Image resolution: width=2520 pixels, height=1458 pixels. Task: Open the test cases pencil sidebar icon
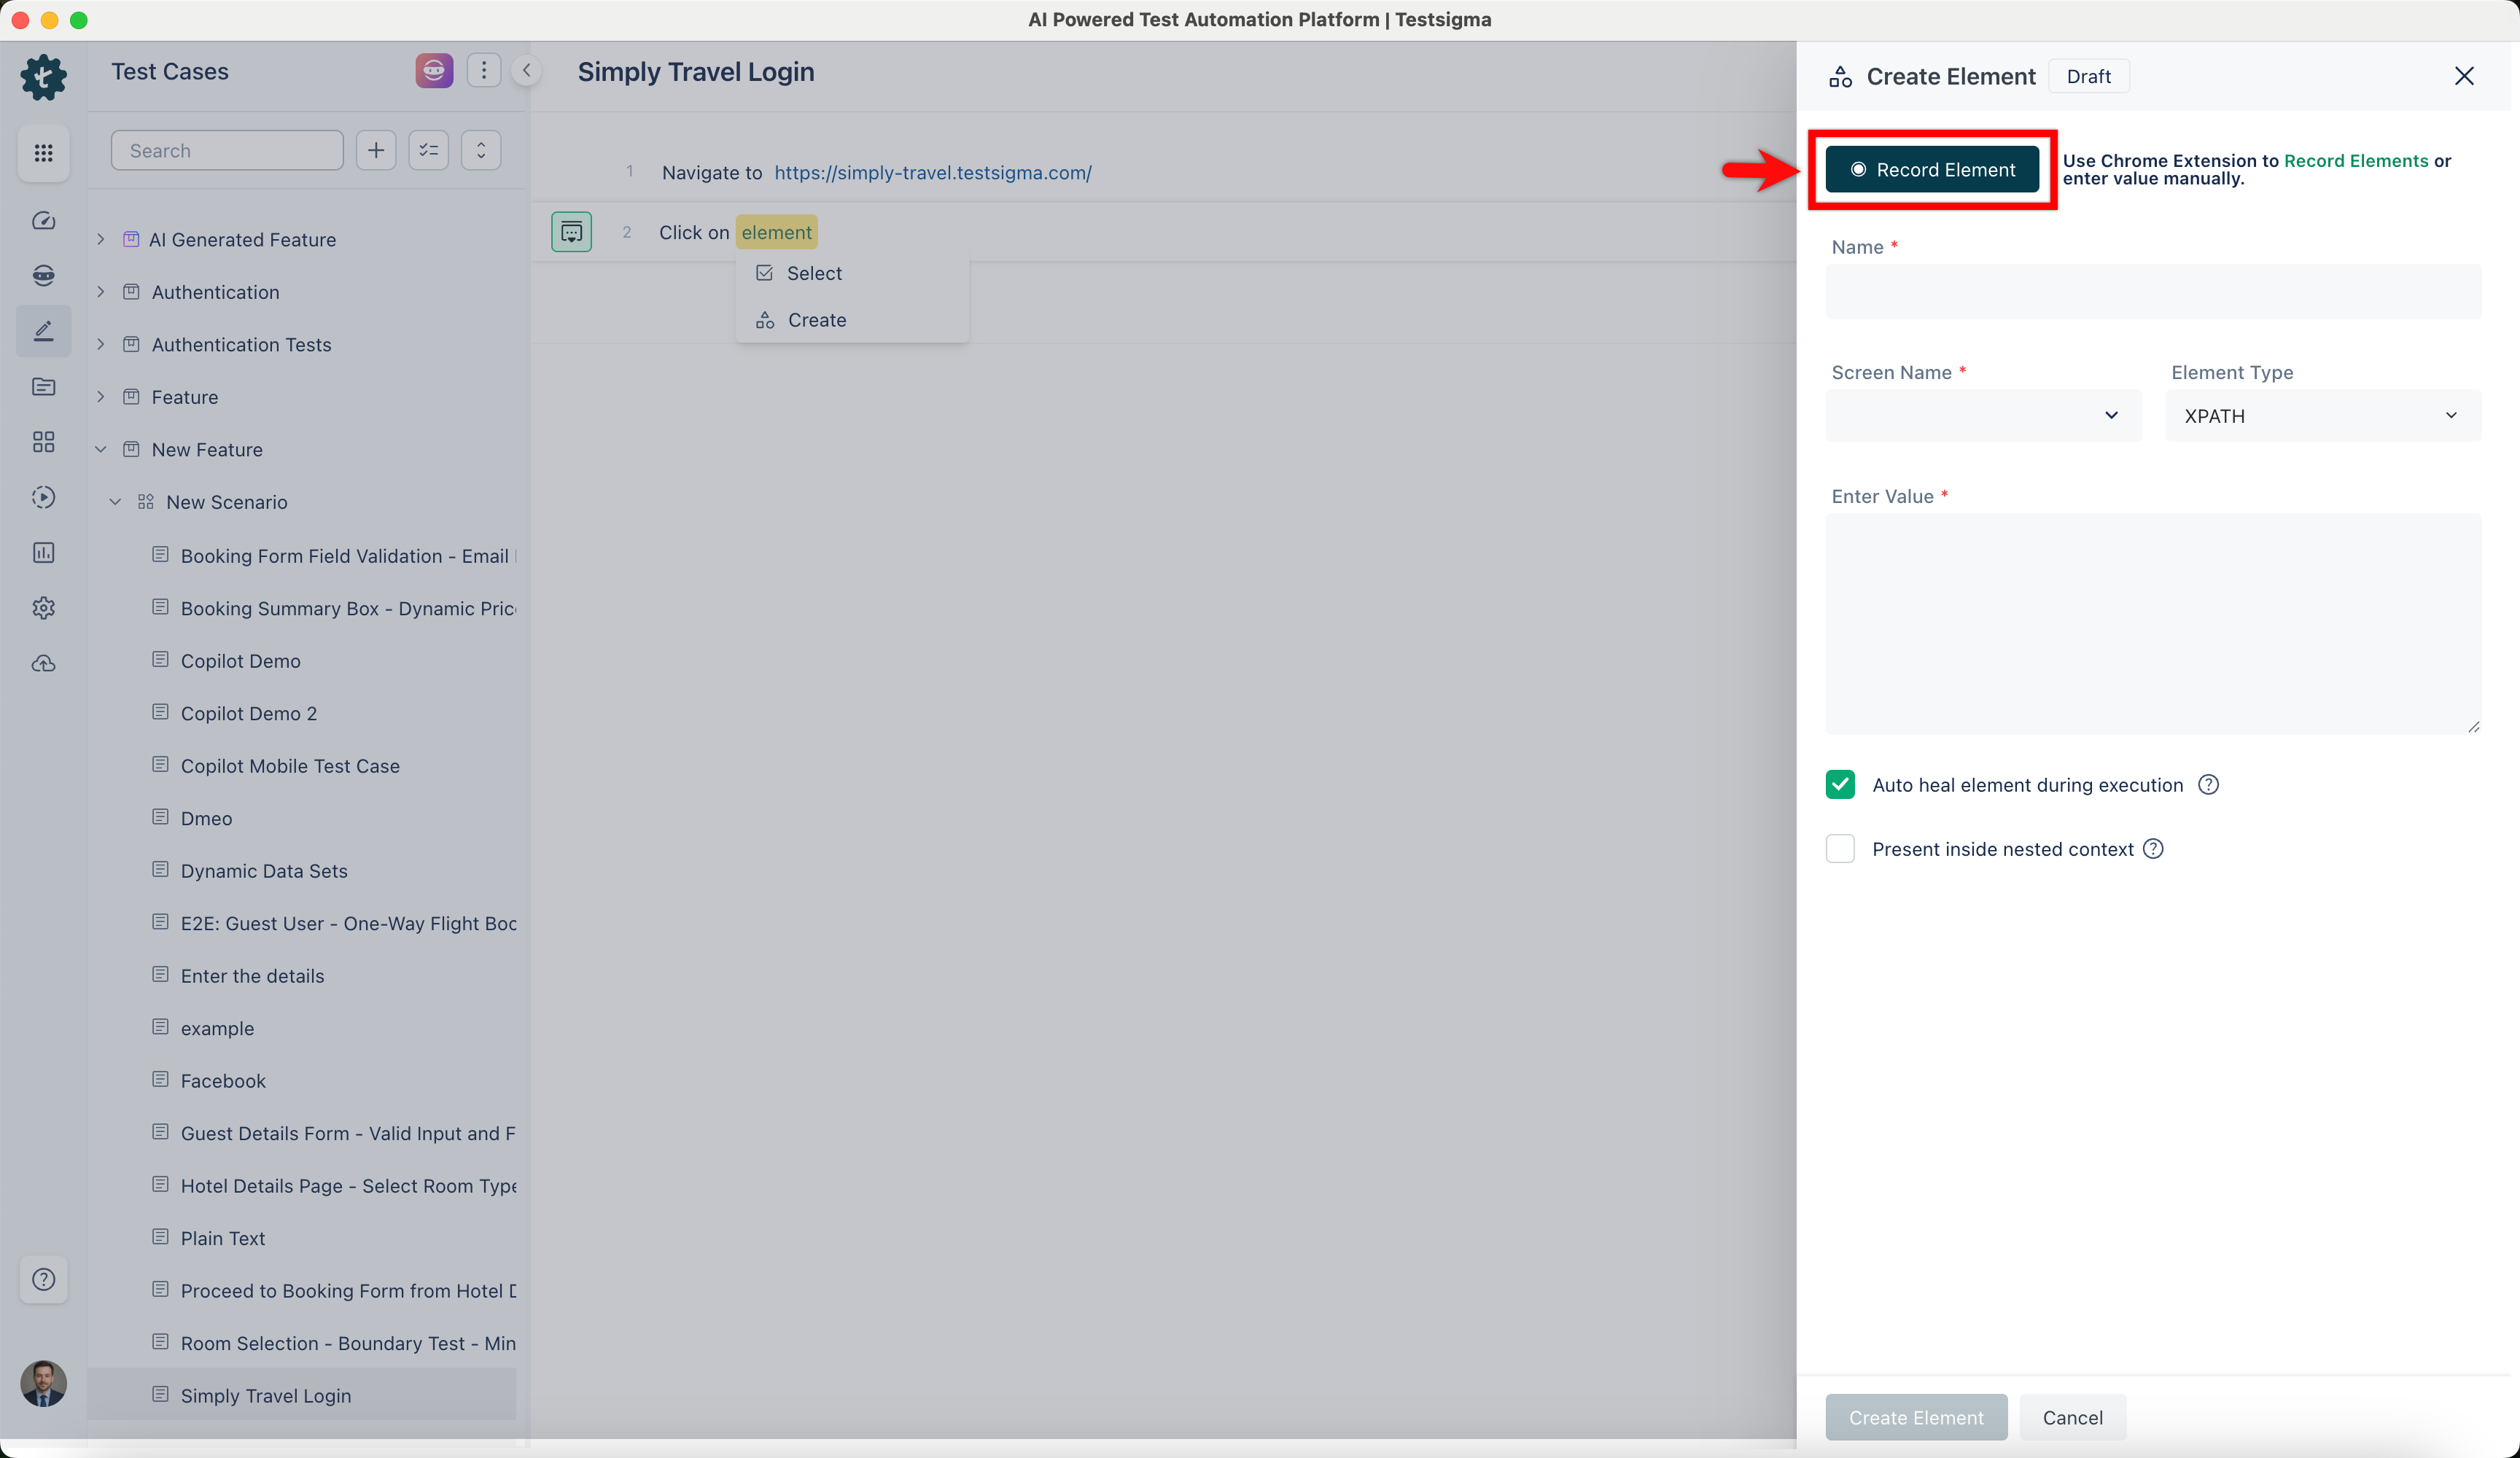(x=43, y=331)
